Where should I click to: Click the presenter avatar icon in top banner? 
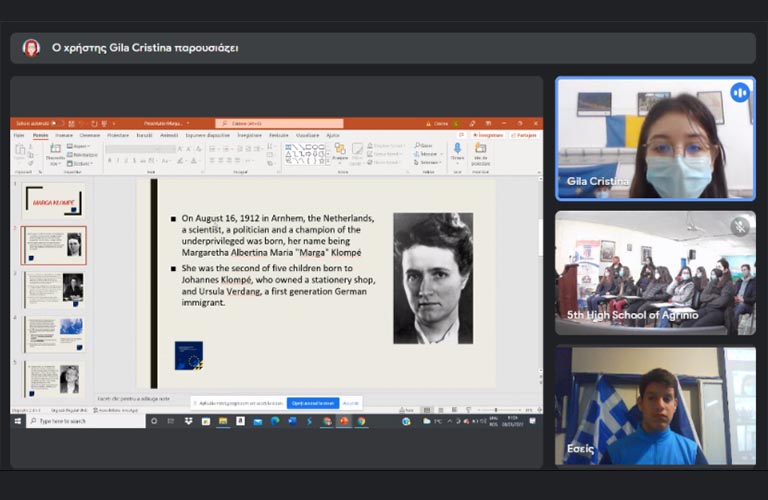(x=31, y=48)
